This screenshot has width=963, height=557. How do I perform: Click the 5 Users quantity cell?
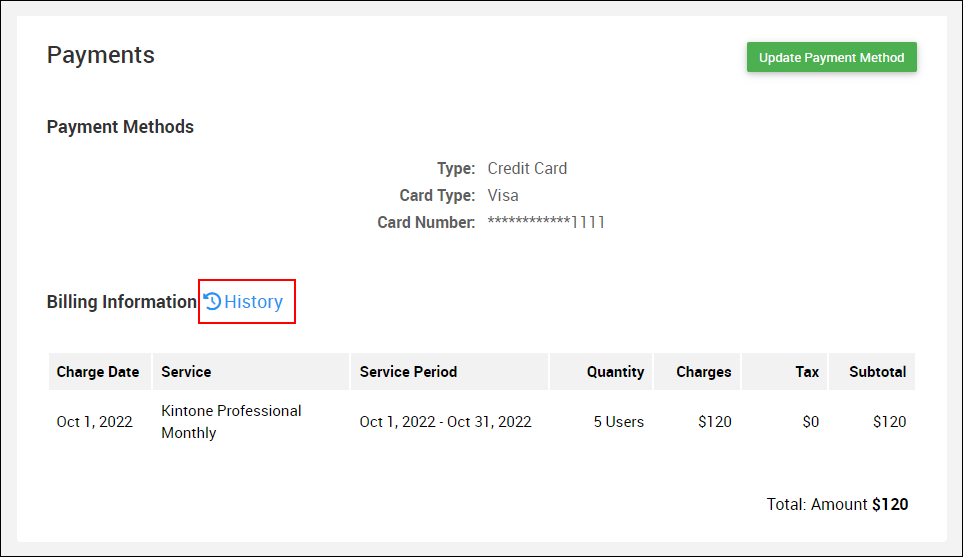pos(618,422)
